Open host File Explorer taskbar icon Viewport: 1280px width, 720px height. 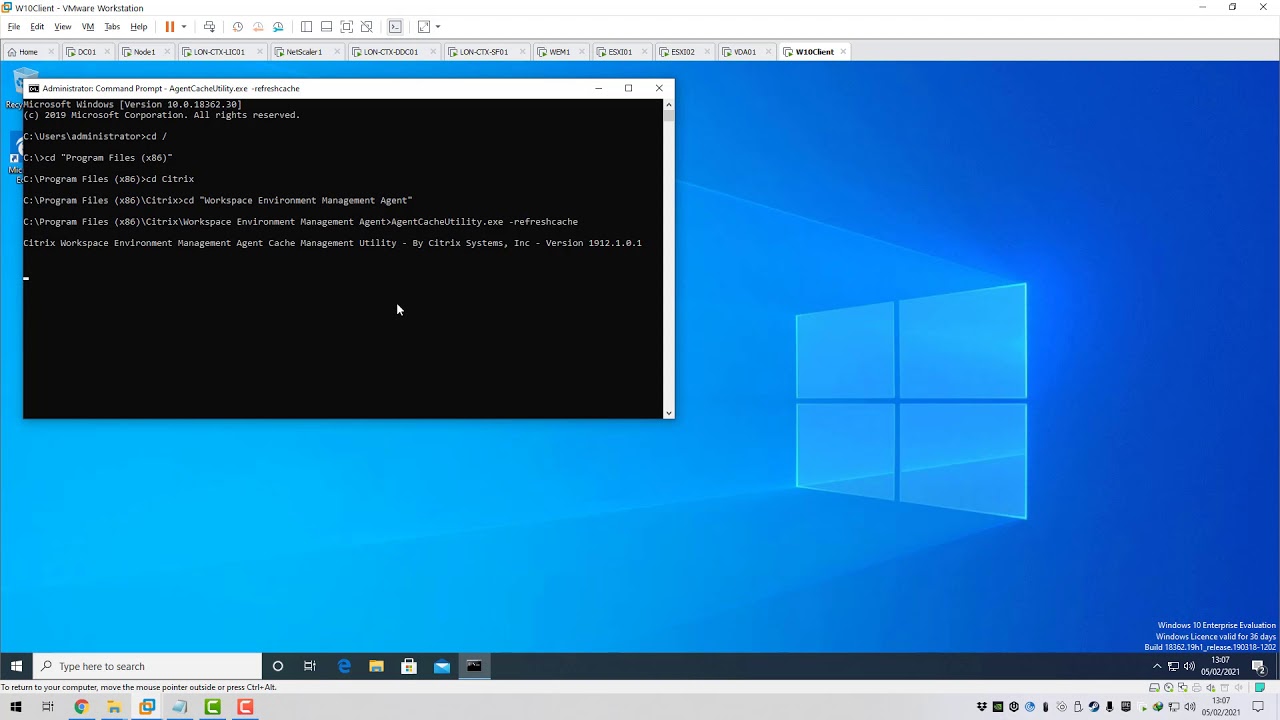[114, 707]
